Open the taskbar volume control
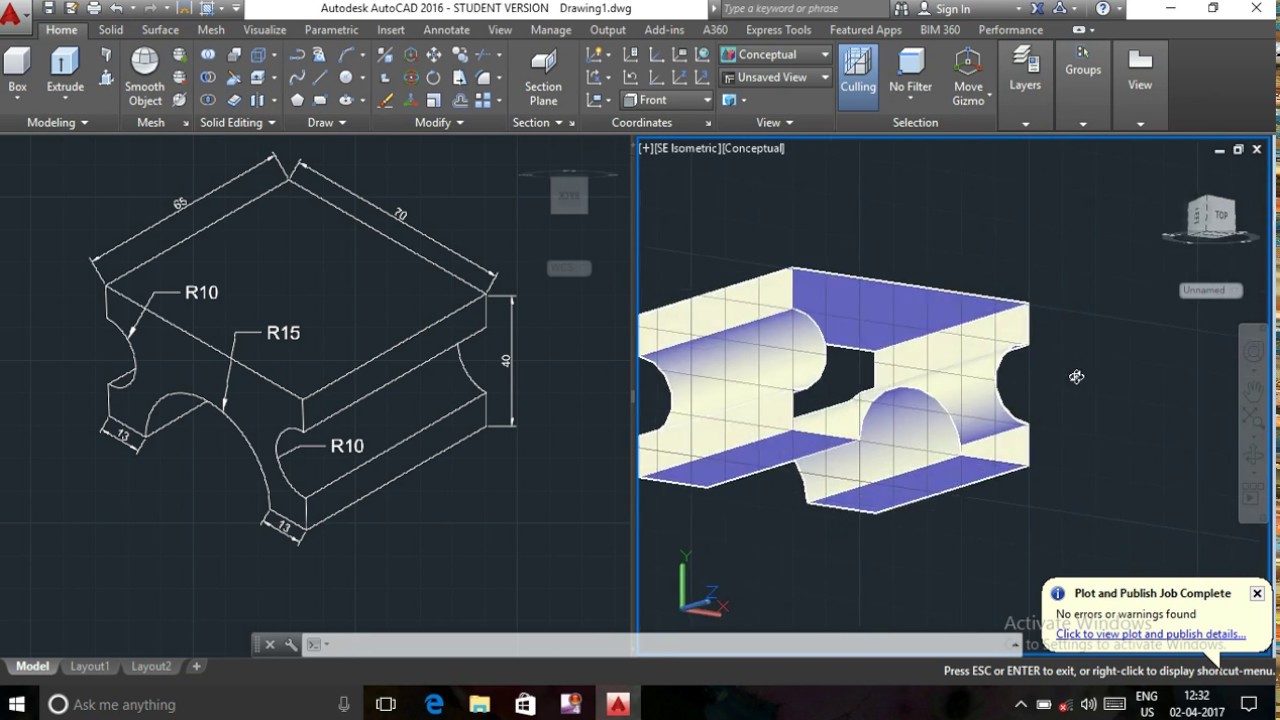The image size is (1280, 720). (x=1088, y=704)
